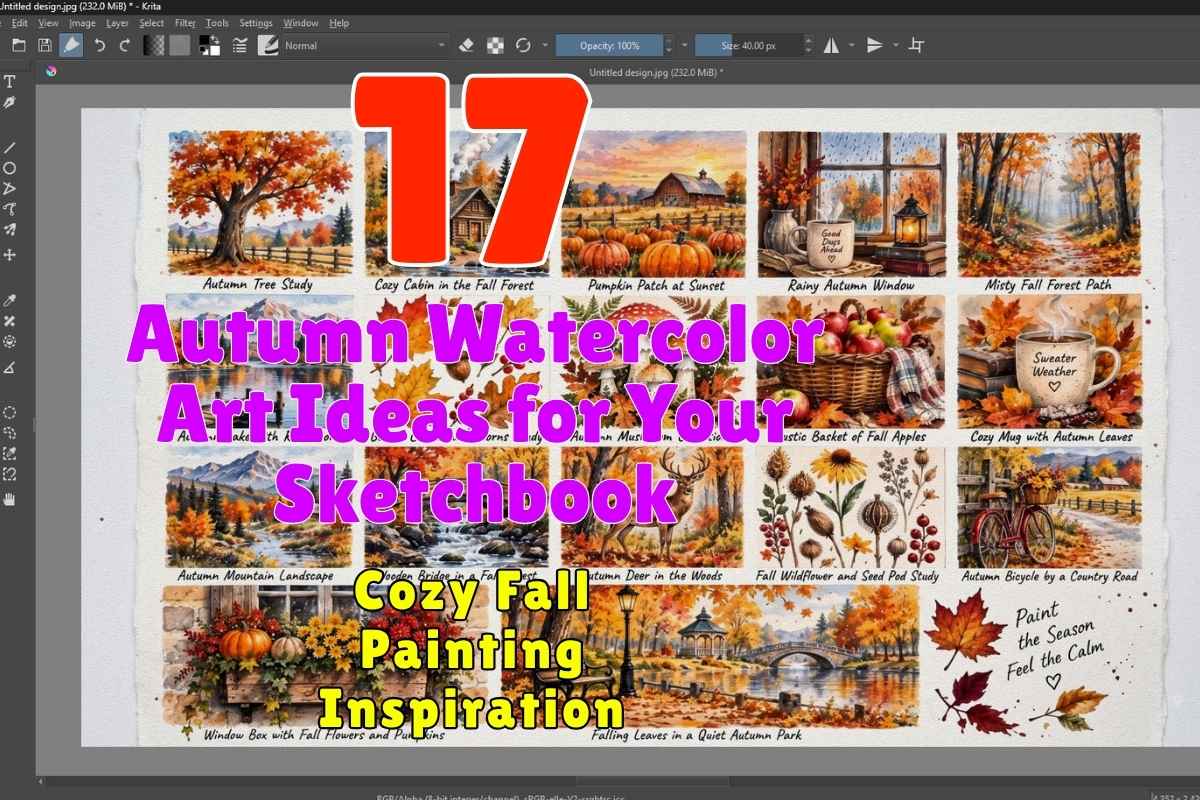Open the fill pattern swatch
The height and width of the screenshot is (800, 1200).
180,45
